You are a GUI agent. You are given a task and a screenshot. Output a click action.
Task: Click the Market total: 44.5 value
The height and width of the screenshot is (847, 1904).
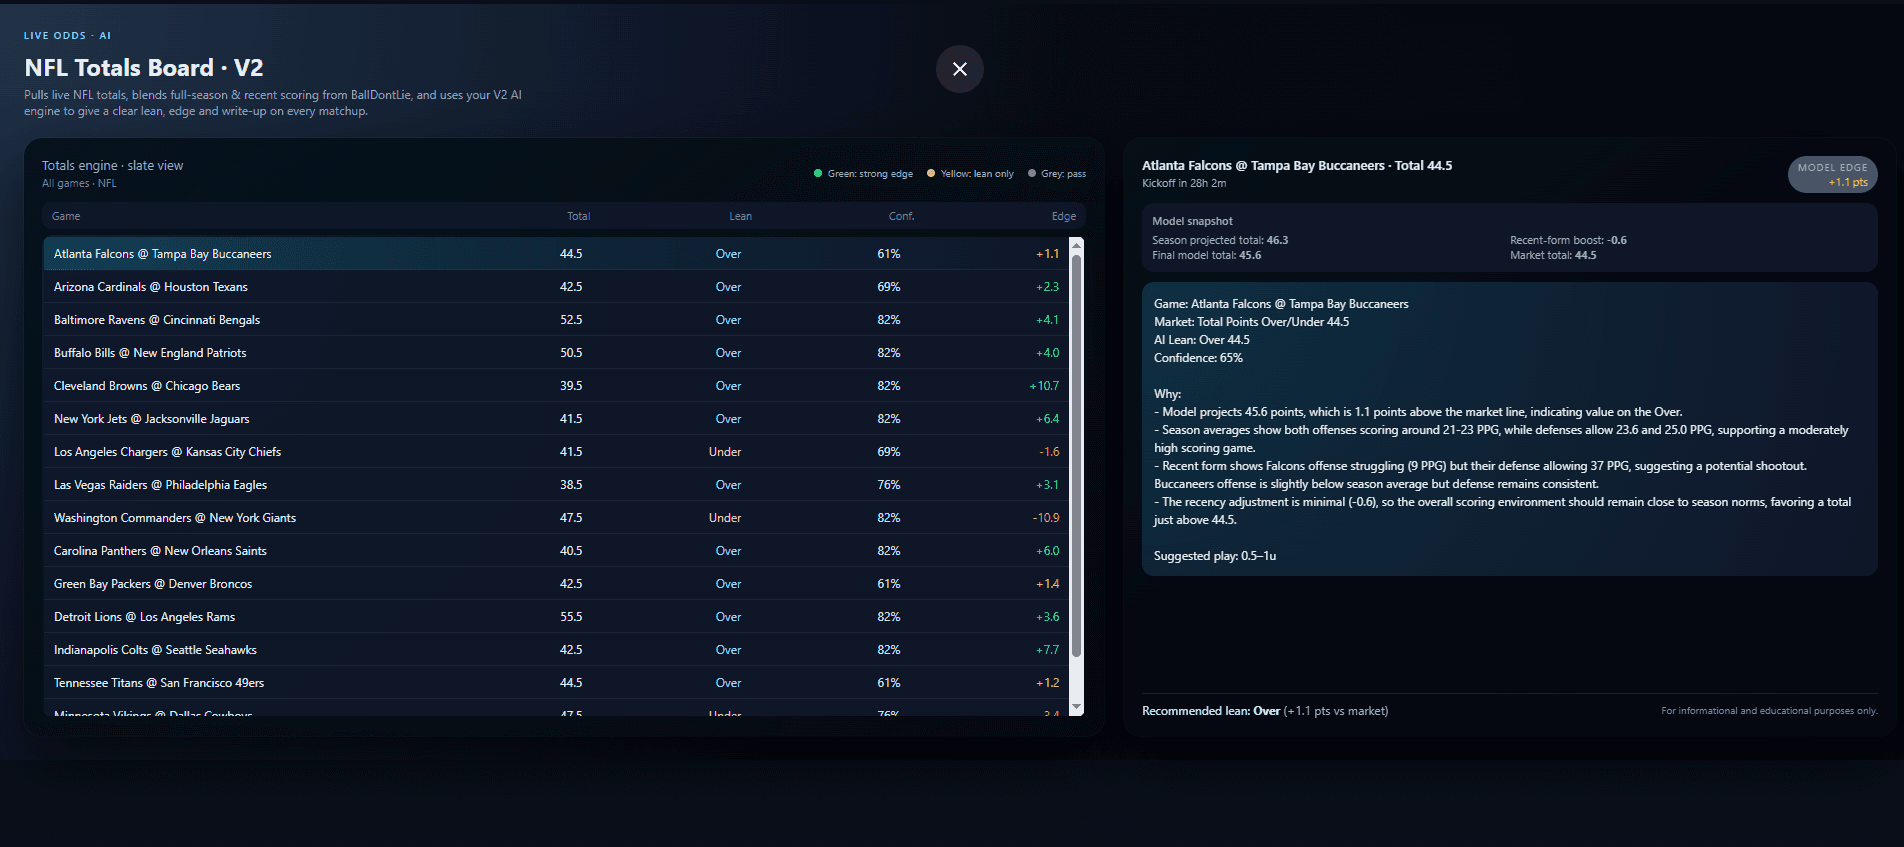[1553, 255]
